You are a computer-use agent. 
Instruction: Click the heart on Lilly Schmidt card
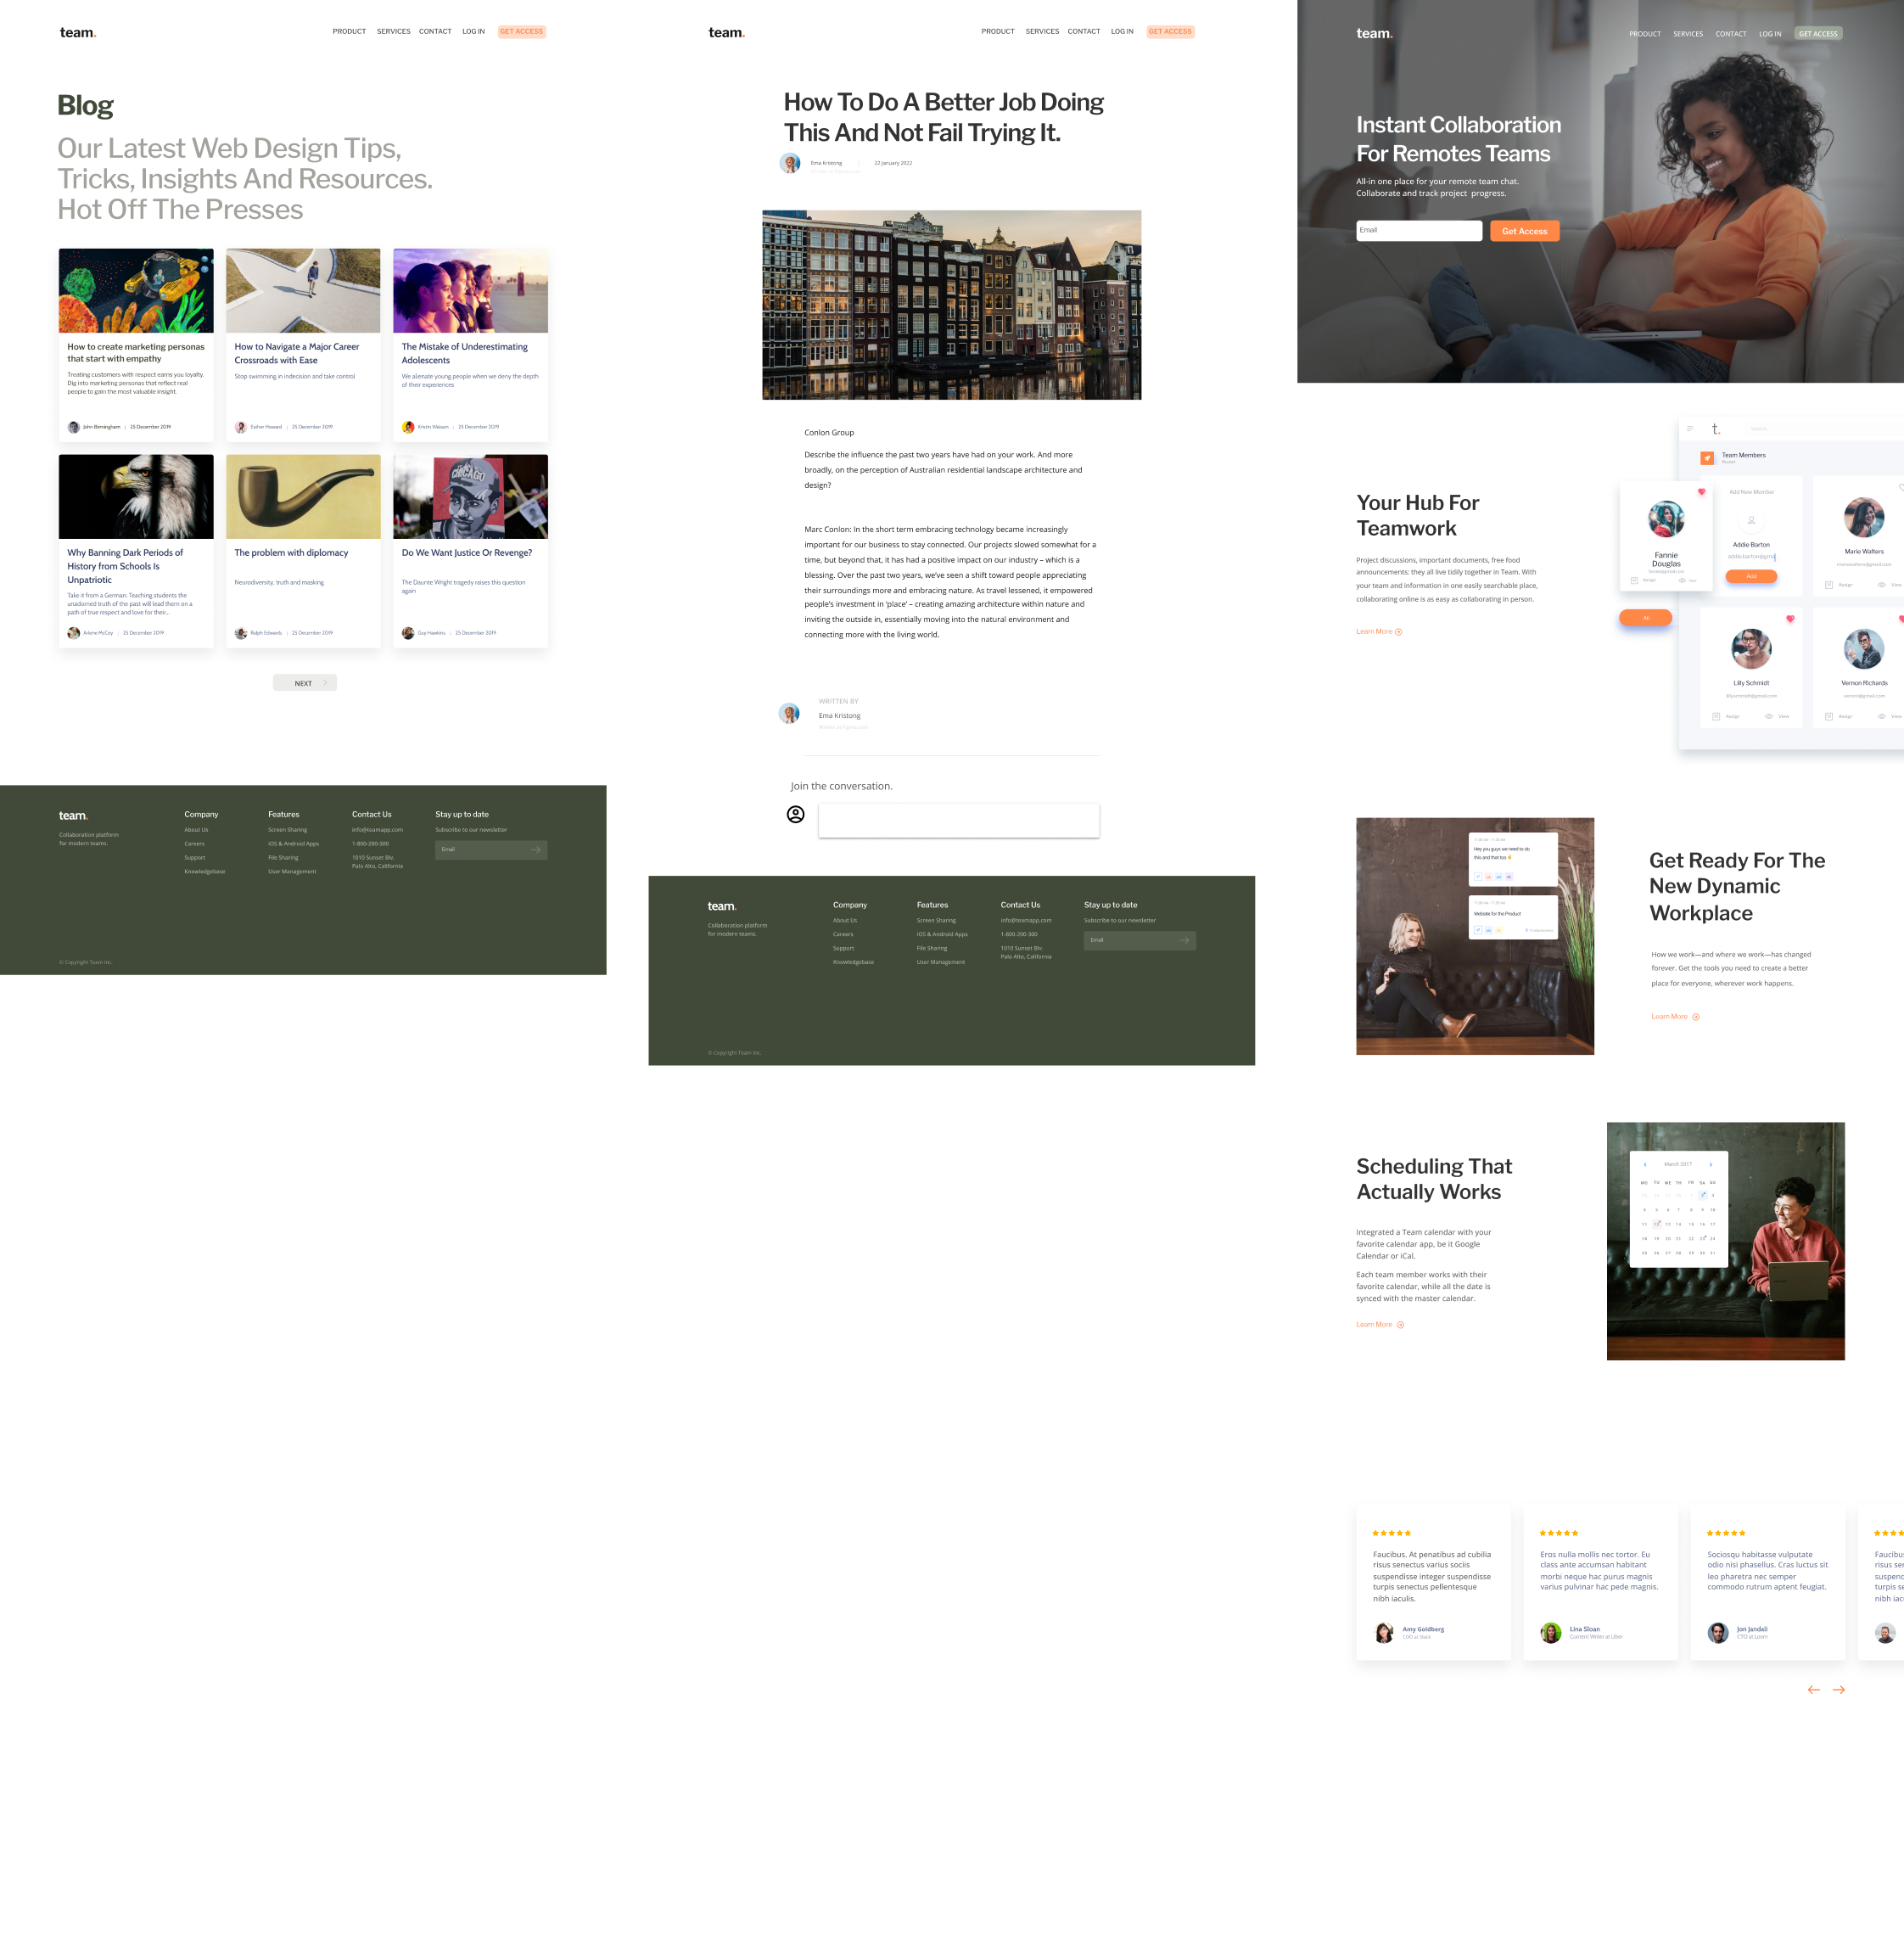(1790, 619)
